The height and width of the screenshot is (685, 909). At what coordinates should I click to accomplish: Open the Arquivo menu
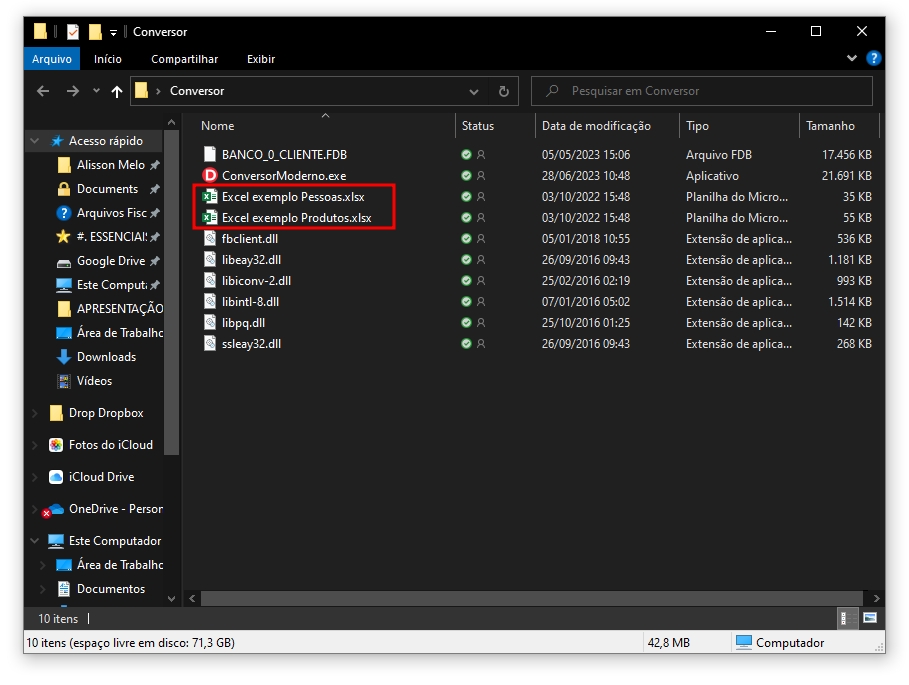click(x=51, y=59)
